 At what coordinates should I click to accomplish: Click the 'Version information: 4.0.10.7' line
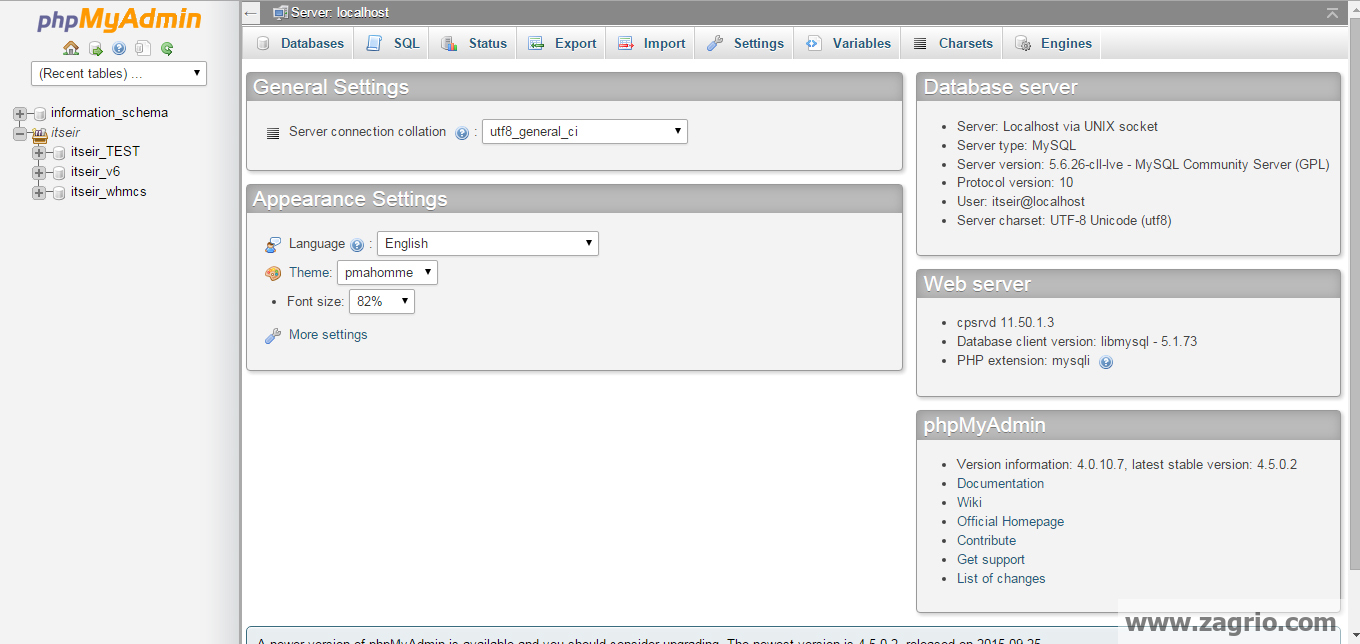tap(1127, 464)
